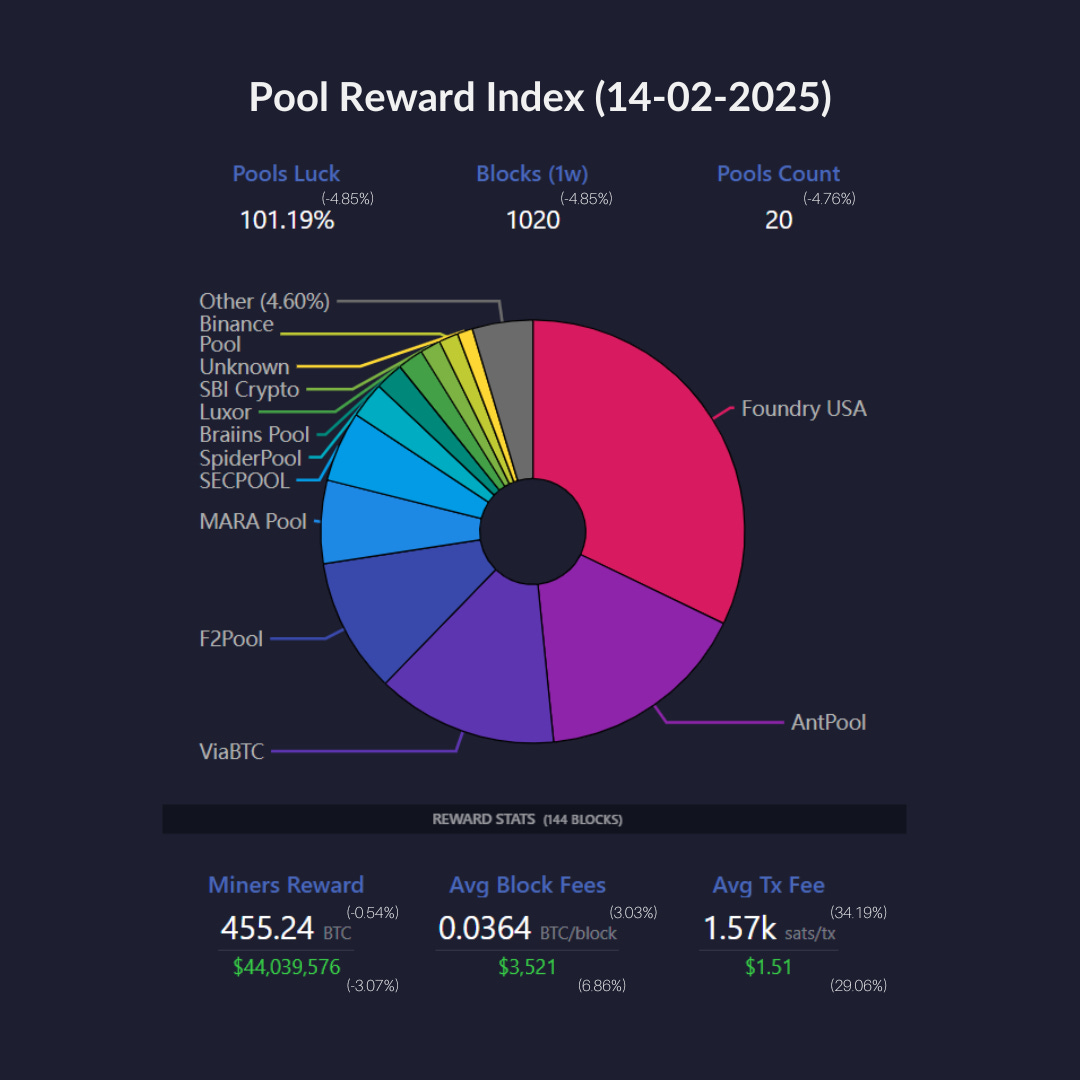Click the AntPool label
Image resolution: width=1080 pixels, height=1080 pixels.
pyautogui.click(x=828, y=723)
